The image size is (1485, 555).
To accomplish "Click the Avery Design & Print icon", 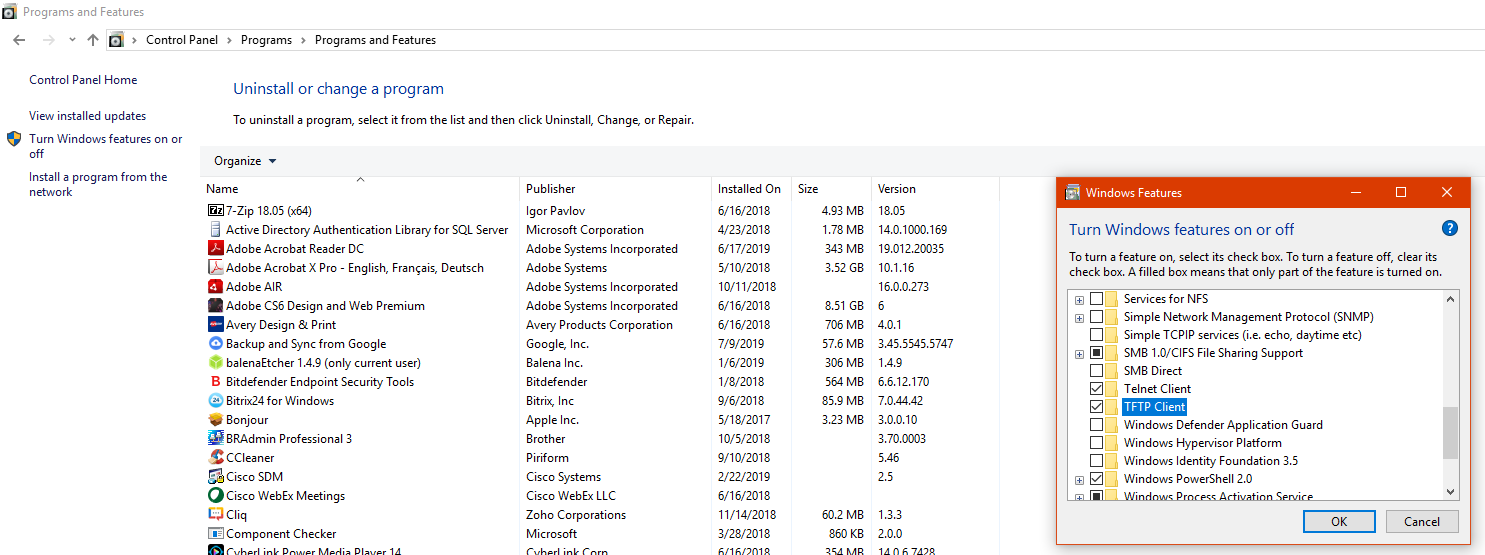I will [x=215, y=325].
